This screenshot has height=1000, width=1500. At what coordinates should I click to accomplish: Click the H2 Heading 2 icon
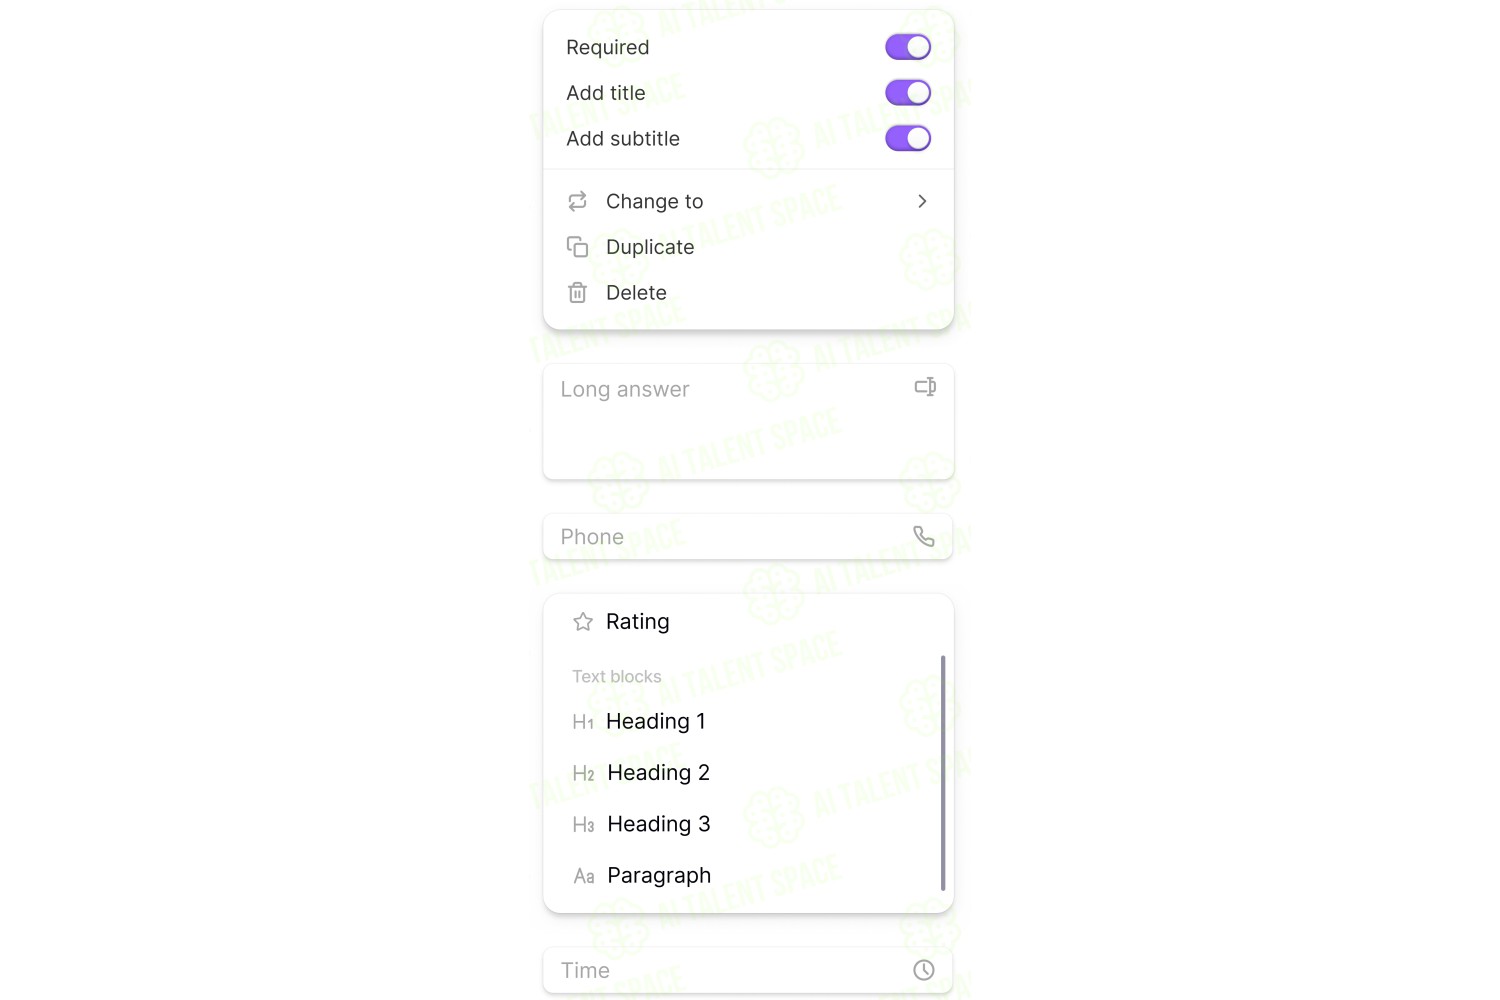point(583,773)
